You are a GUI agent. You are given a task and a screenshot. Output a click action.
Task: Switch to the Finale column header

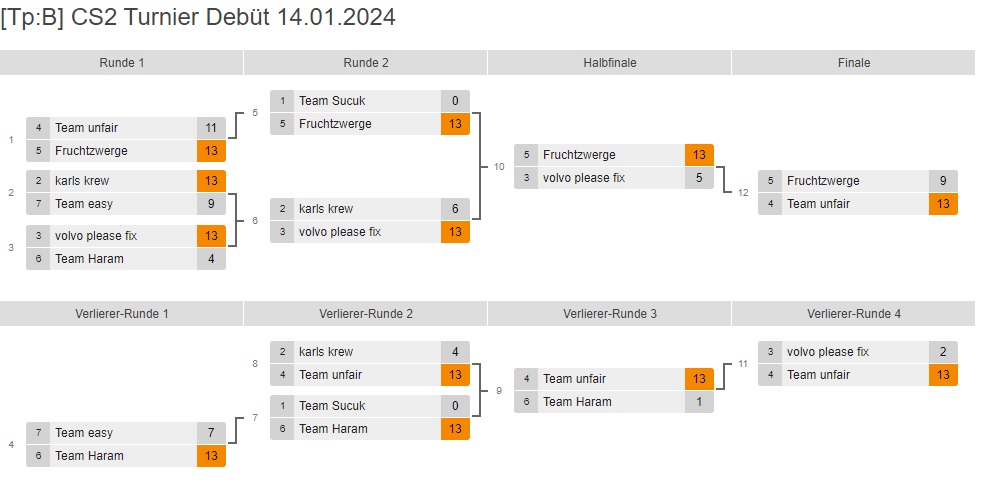(x=853, y=63)
